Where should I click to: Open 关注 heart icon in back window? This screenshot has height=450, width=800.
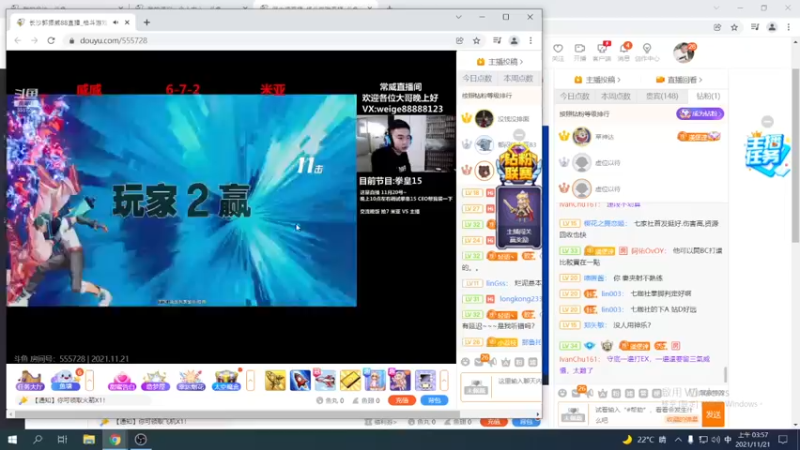tap(558, 52)
